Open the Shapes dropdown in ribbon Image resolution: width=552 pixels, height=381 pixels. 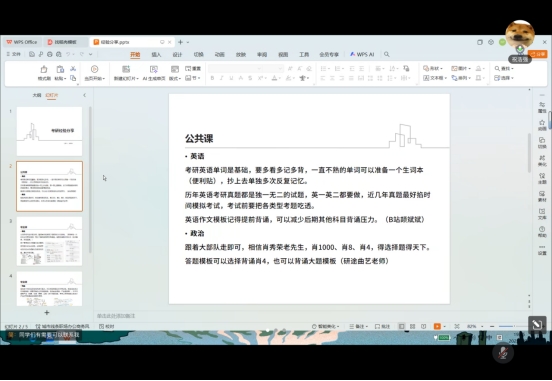pos(433,68)
